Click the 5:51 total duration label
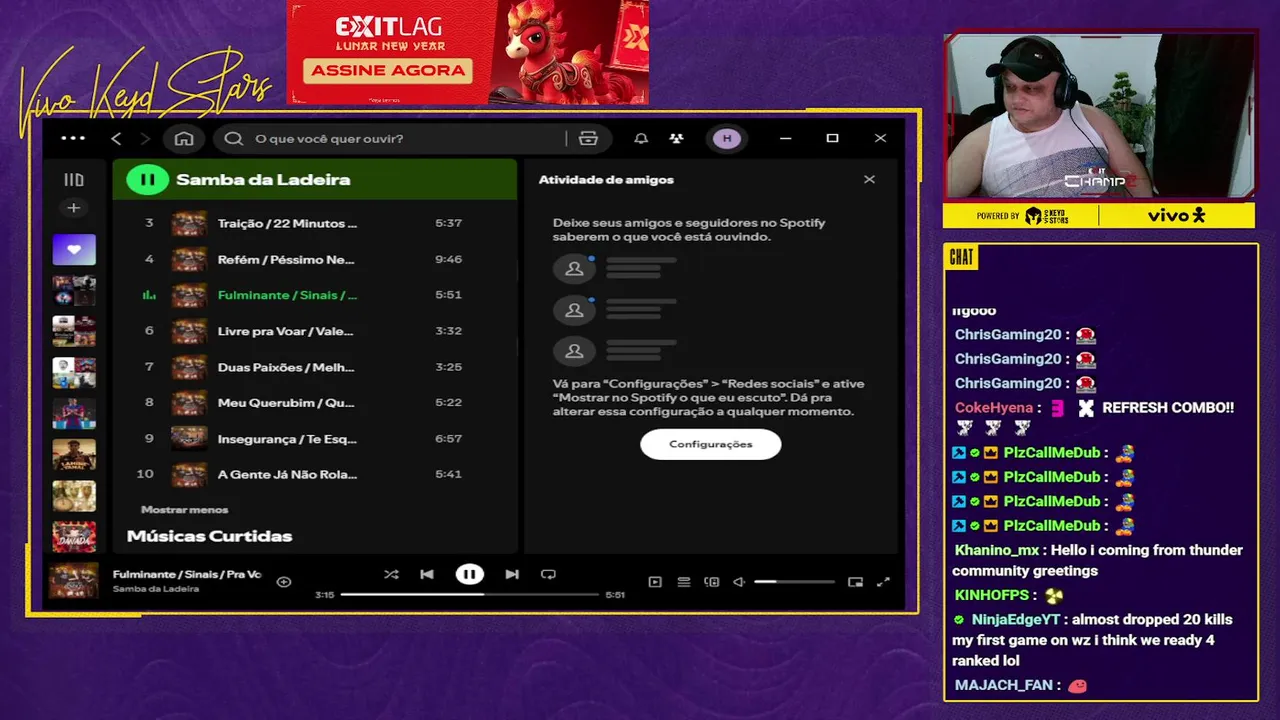Screen dimensions: 1280x720 (615, 595)
